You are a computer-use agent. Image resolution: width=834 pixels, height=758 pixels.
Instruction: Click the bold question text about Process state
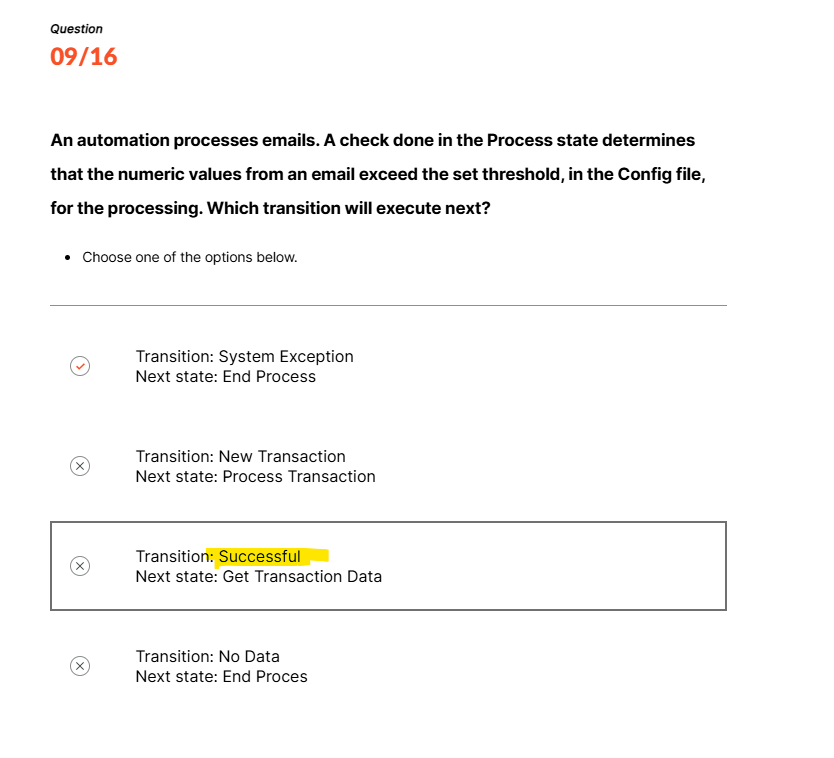point(372,140)
